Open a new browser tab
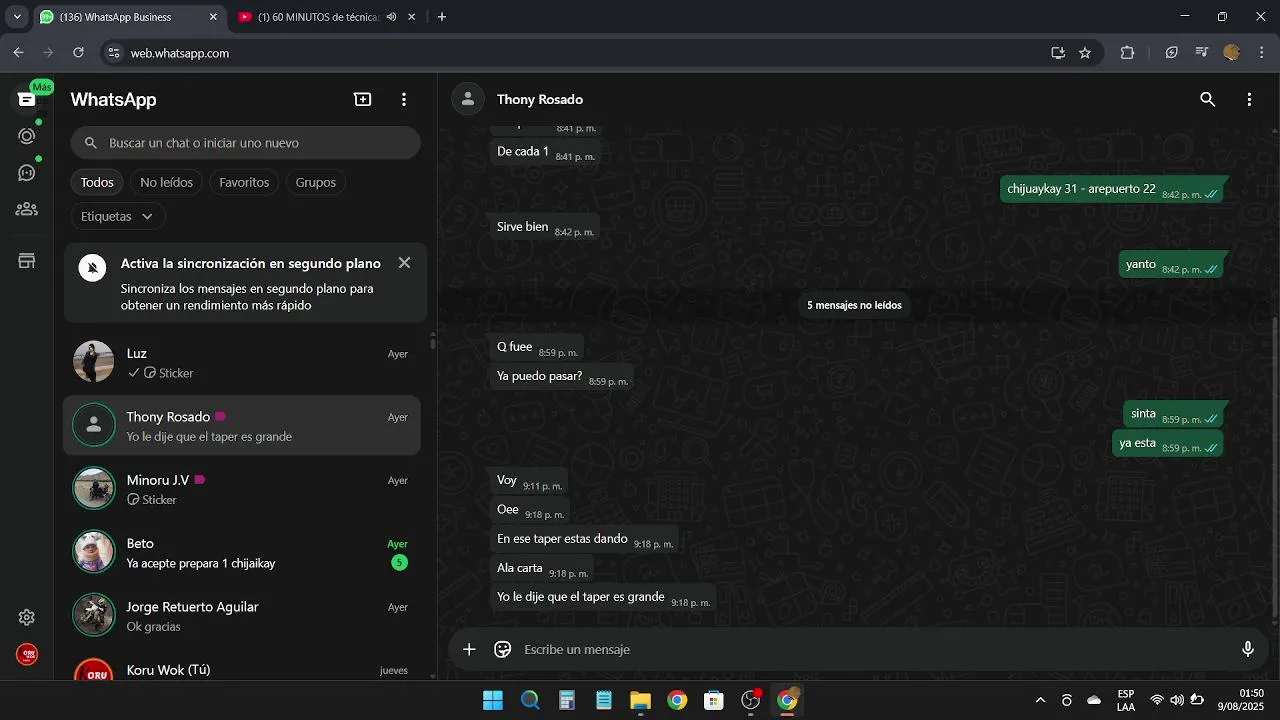Viewport: 1280px width, 720px height. (x=442, y=17)
